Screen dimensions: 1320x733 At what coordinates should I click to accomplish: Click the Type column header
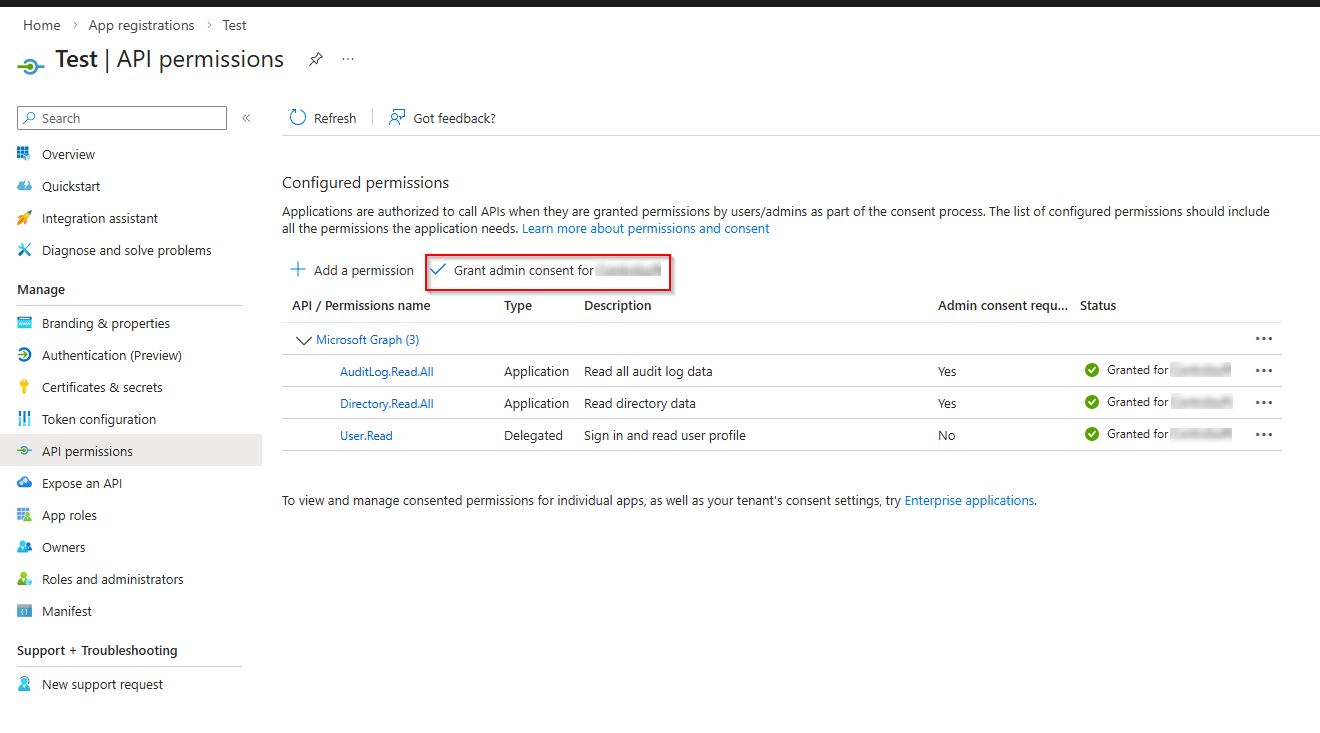pyautogui.click(x=518, y=306)
